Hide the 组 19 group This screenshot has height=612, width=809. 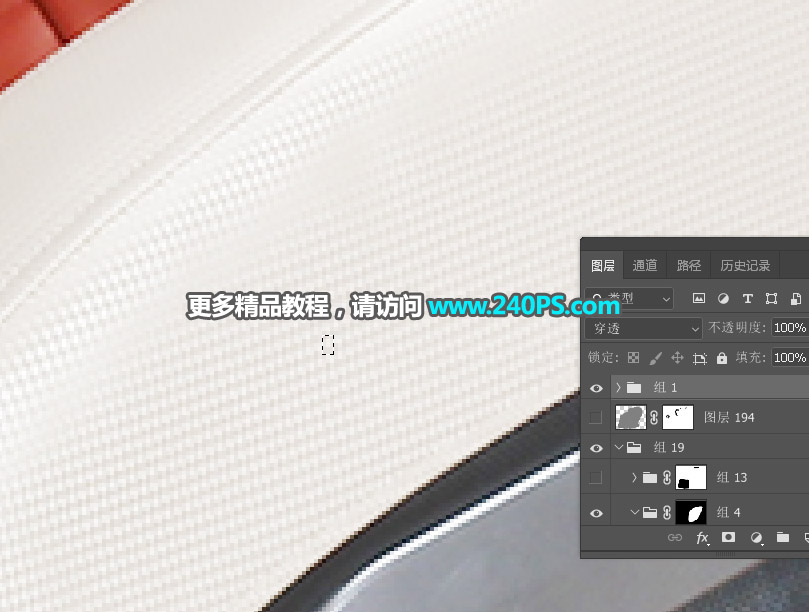point(596,448)
